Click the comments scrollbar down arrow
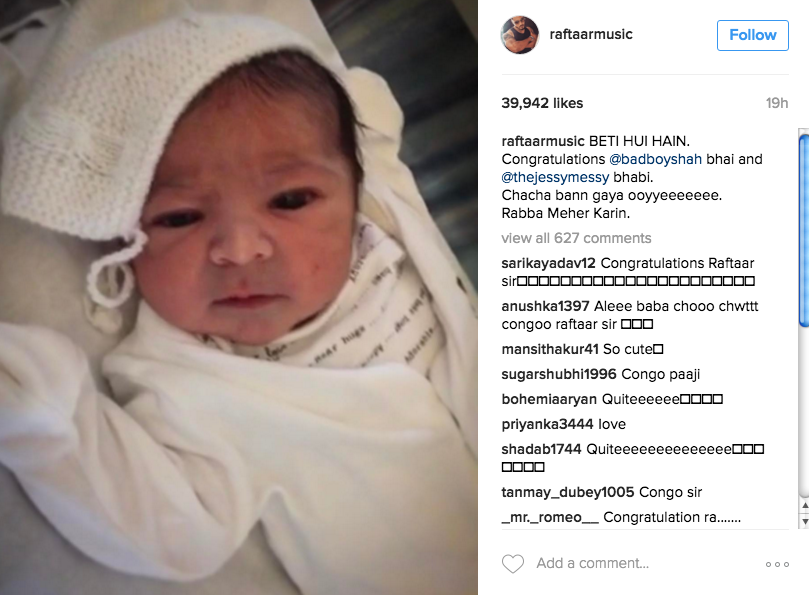Viewport: 809px width, 595px height. [x=805, y=521]
